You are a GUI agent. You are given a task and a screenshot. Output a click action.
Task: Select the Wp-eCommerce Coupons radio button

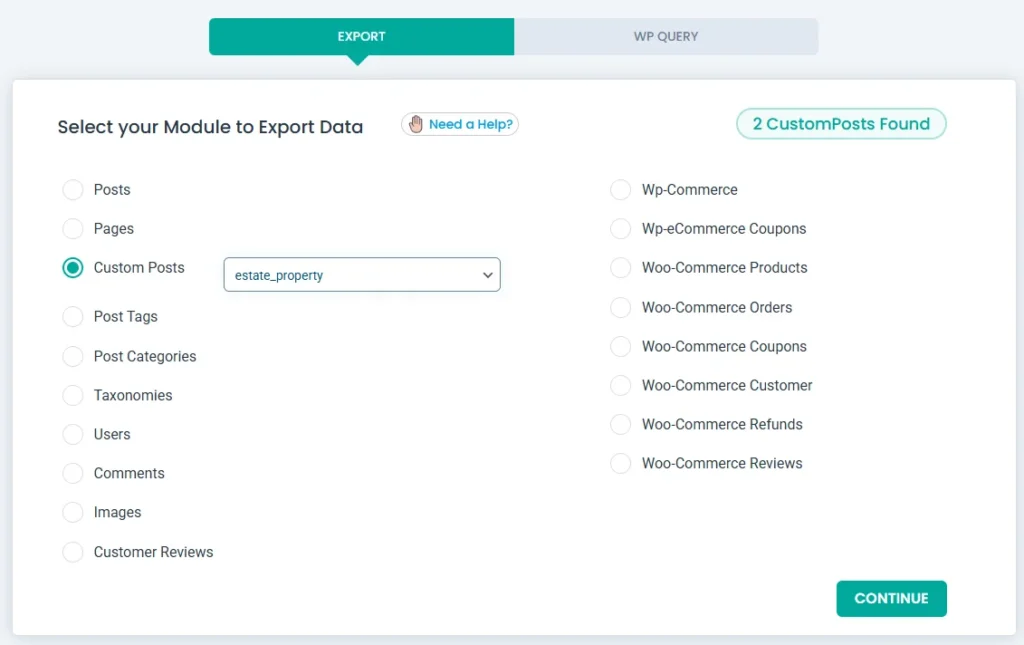[x=621, y=229]
